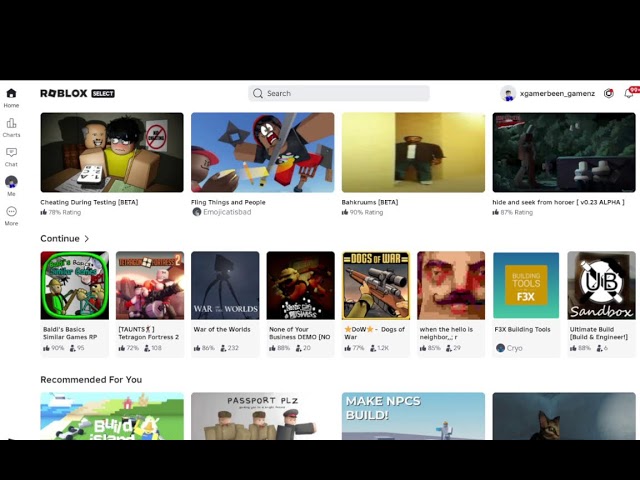Click the SELECT badge beside logo
640x480 pixels.
point(103,93)
